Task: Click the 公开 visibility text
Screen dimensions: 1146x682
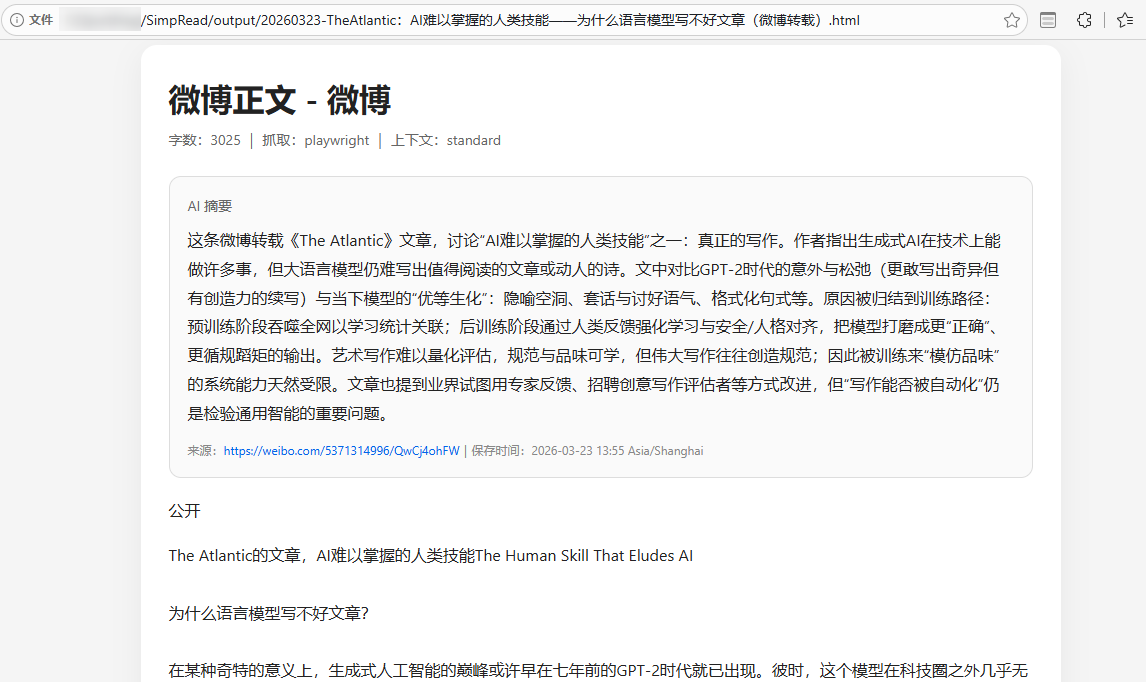Action: tap(184, 511)
